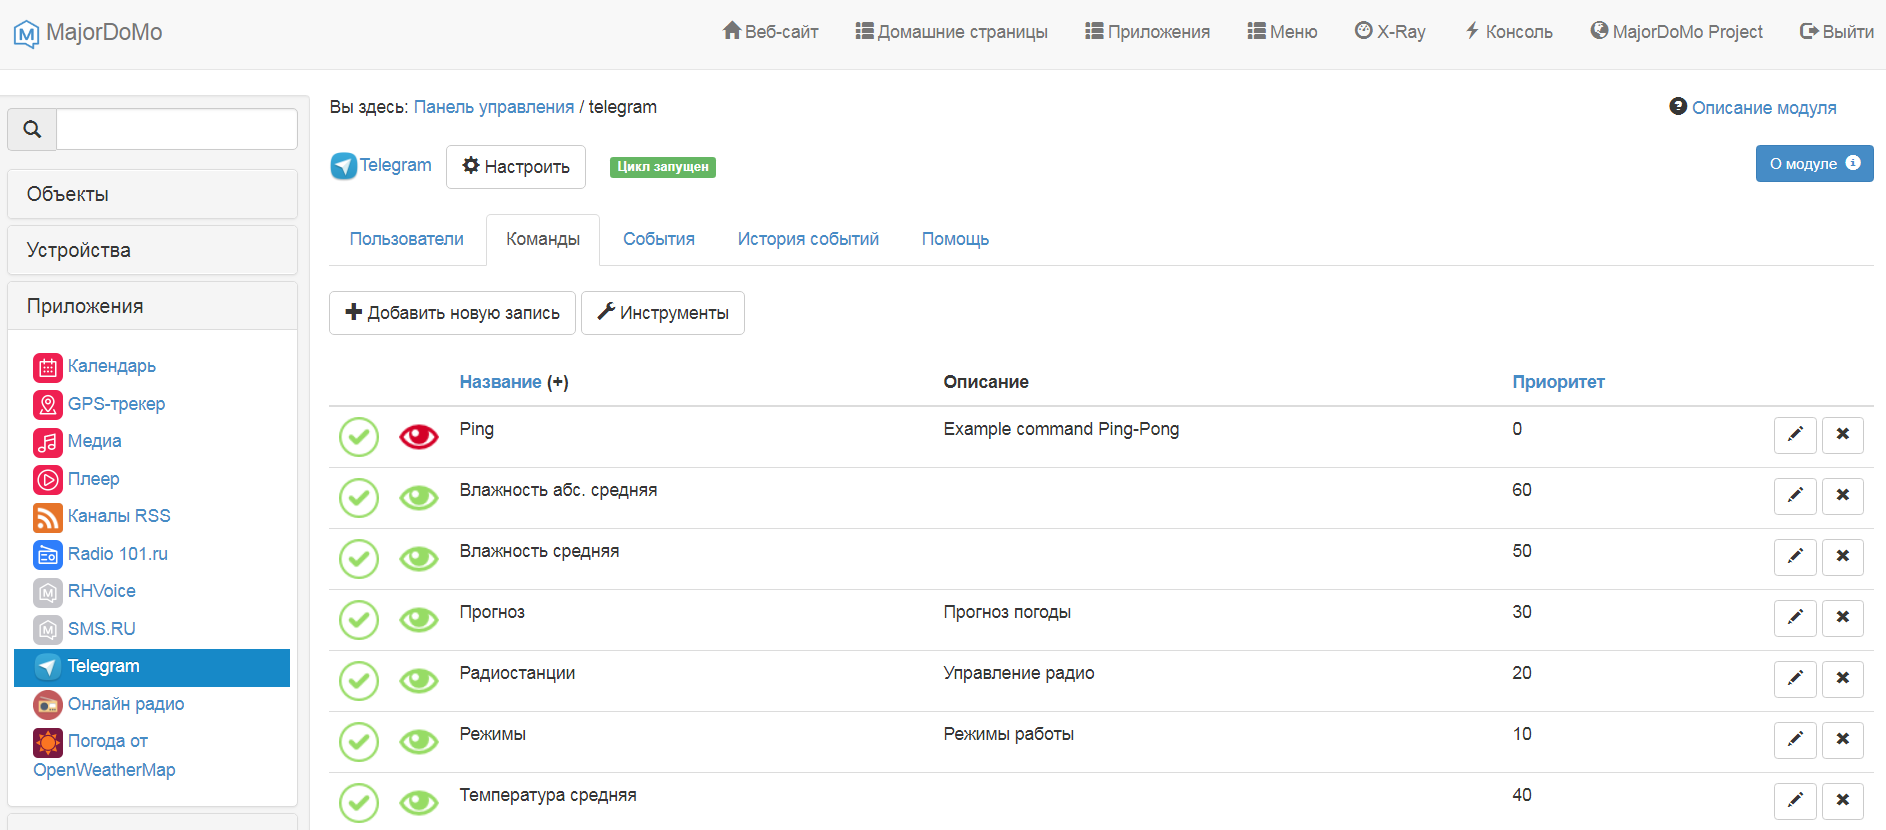Image resolution: width=1886 pixels, height=830 pixels.
Task: Delete the Прогноз command
Action: click(1843, 617)
